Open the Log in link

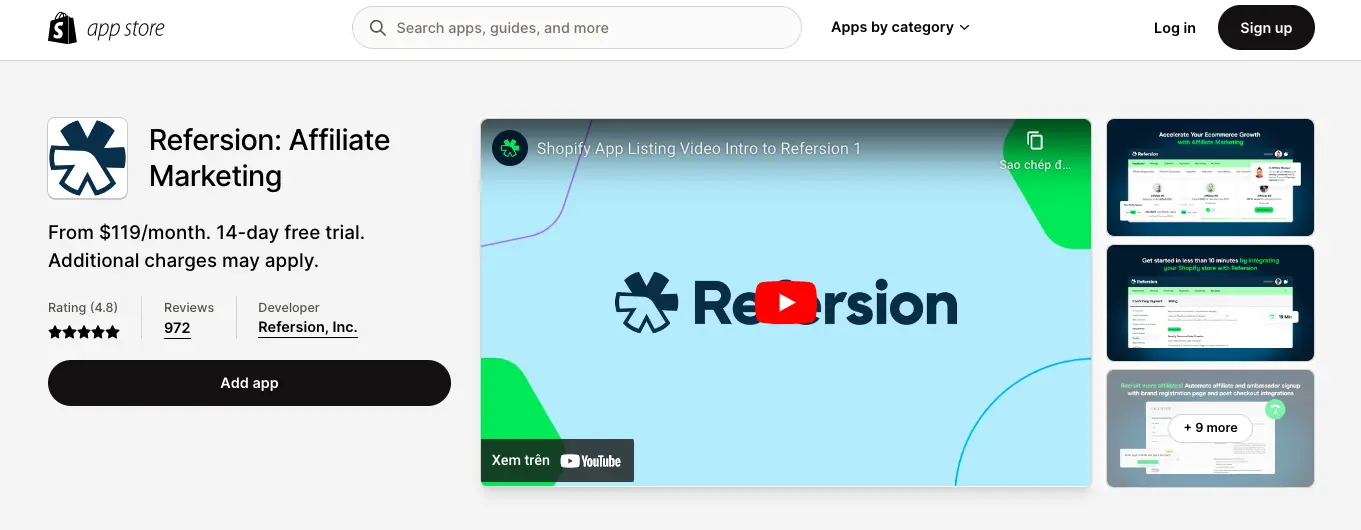(1174, 28)
